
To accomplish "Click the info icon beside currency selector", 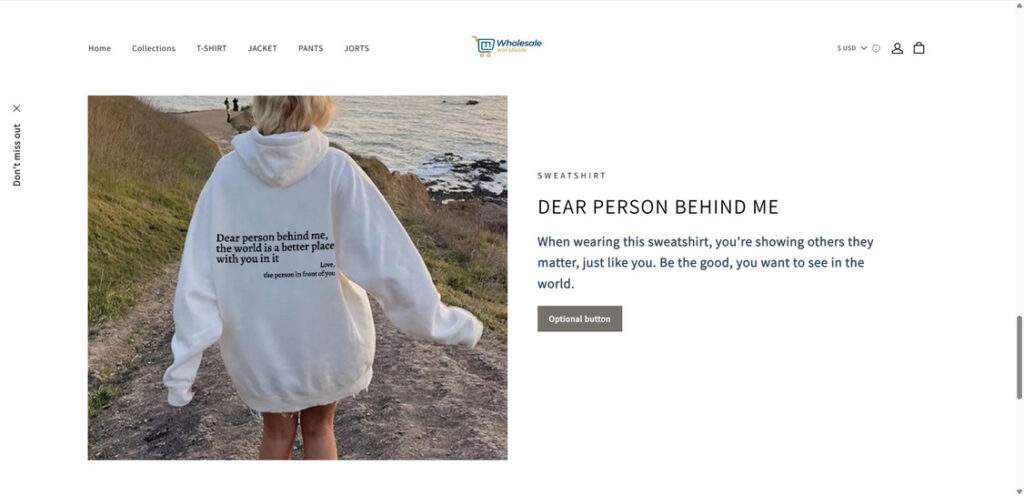I will [x=876, y=48].
